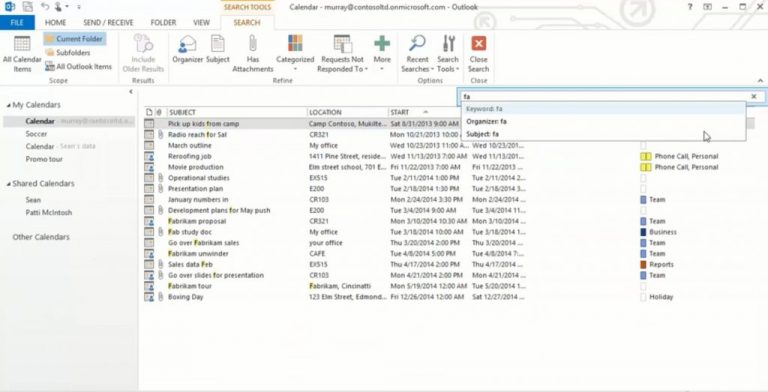This screenshot has width=768, height=392.
Task: Click the Close Search button
Action: coord(479,54)
